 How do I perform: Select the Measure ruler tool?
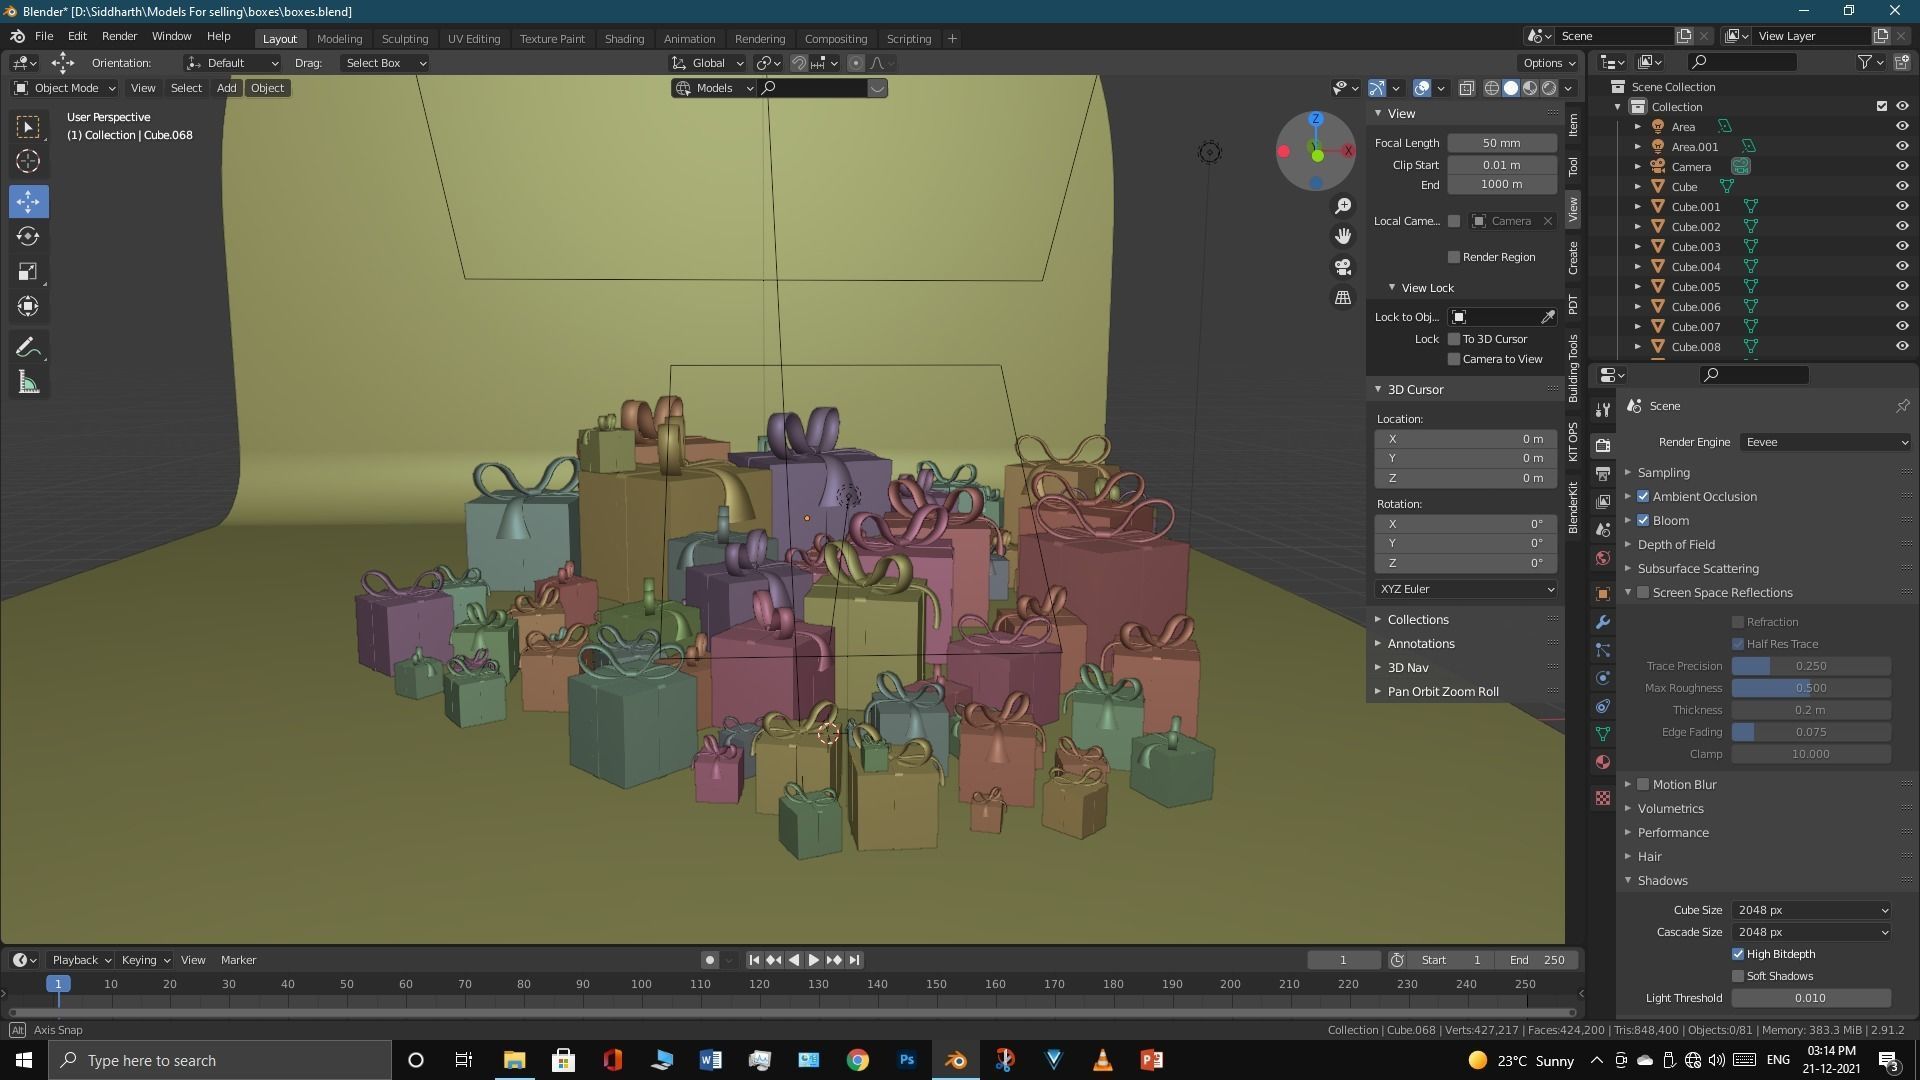[x=28, y=383]
